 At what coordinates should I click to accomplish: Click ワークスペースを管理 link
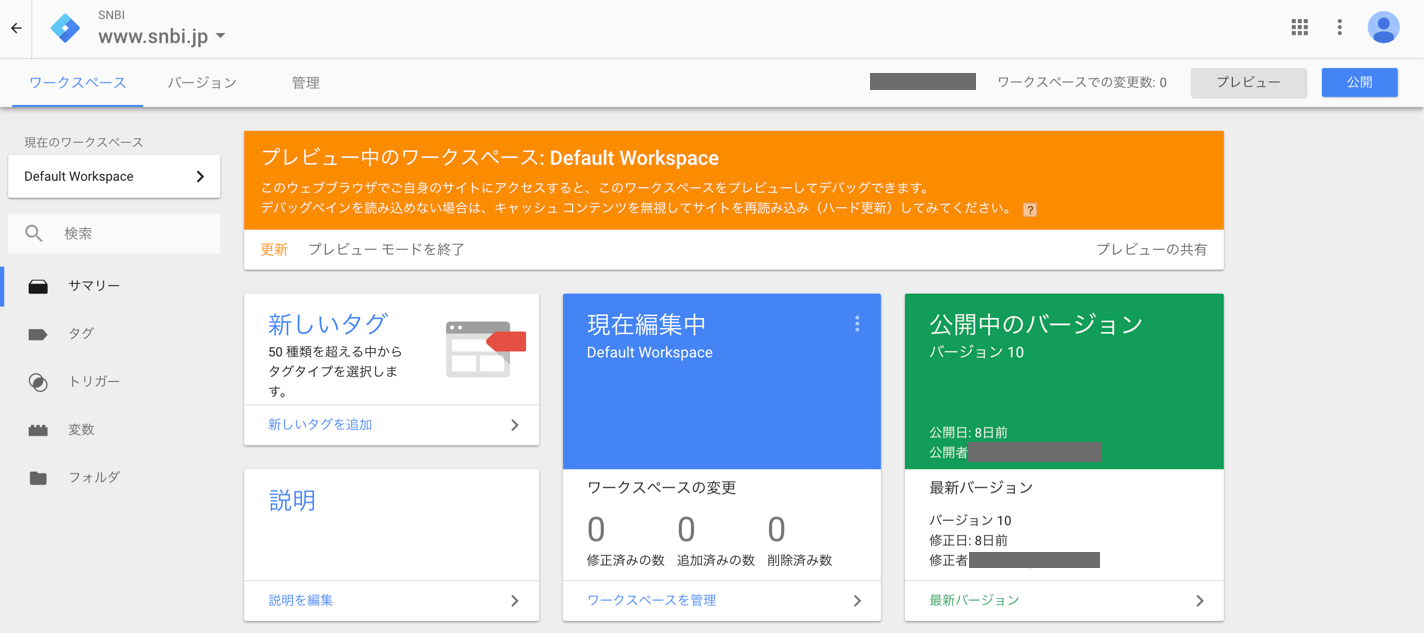point(651,601)
